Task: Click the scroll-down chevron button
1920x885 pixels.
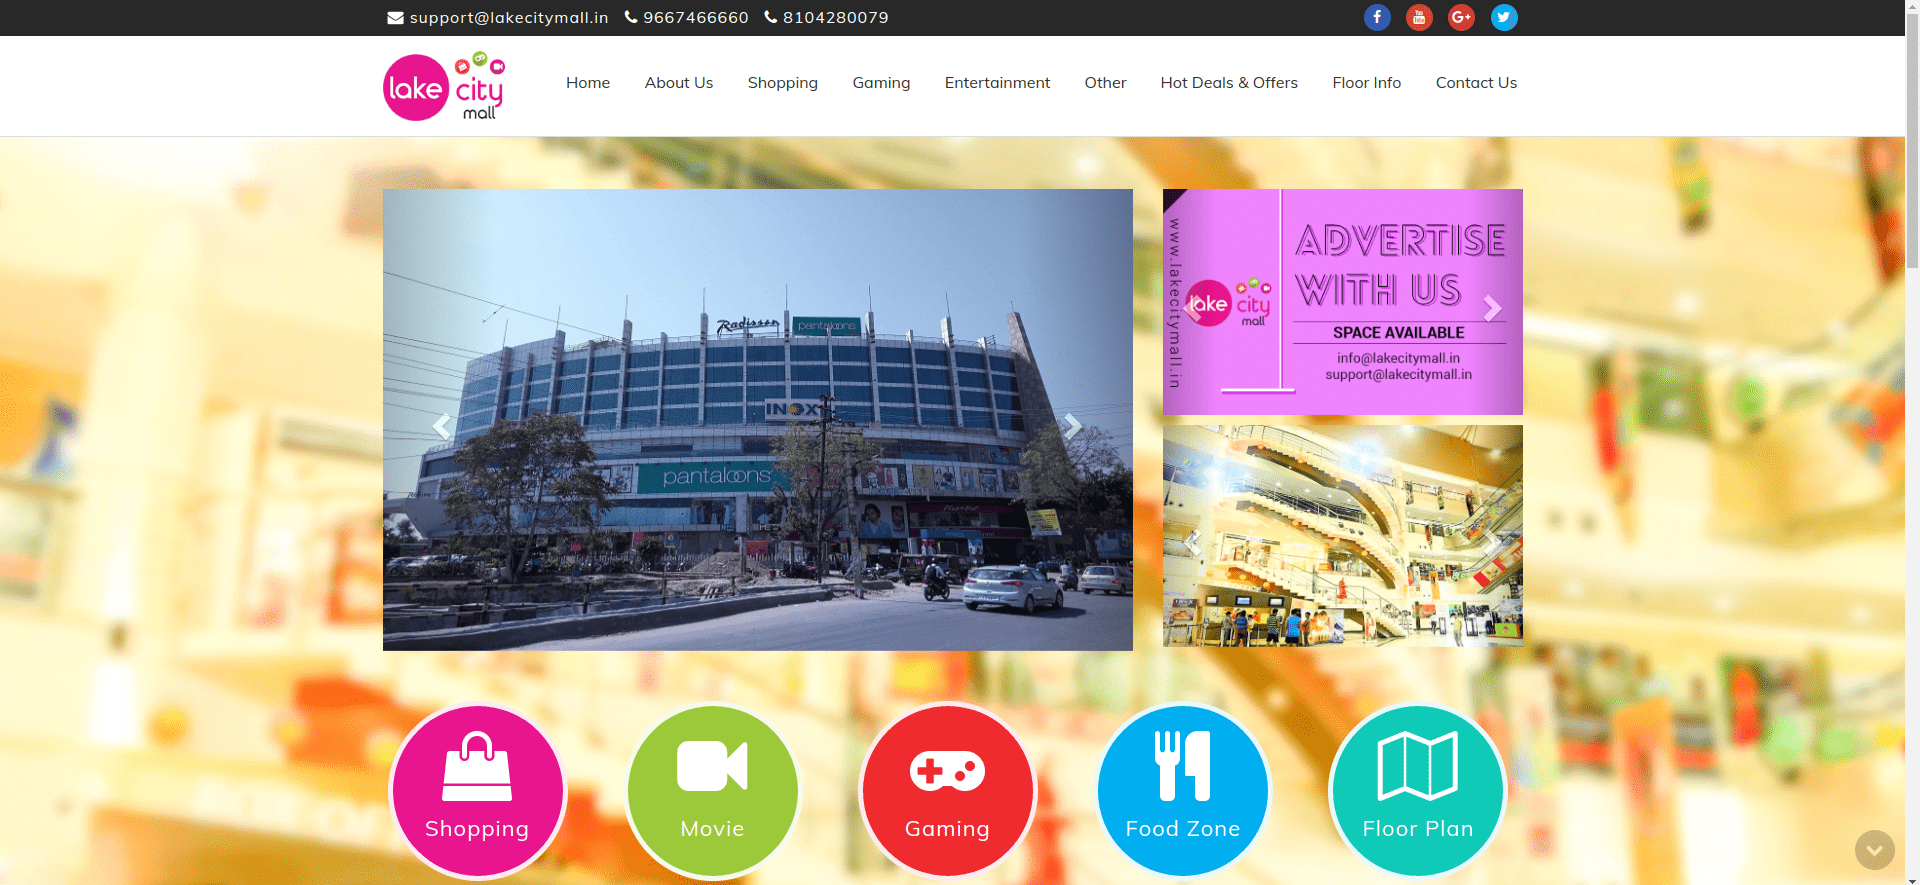Action: coord(1874,850)
